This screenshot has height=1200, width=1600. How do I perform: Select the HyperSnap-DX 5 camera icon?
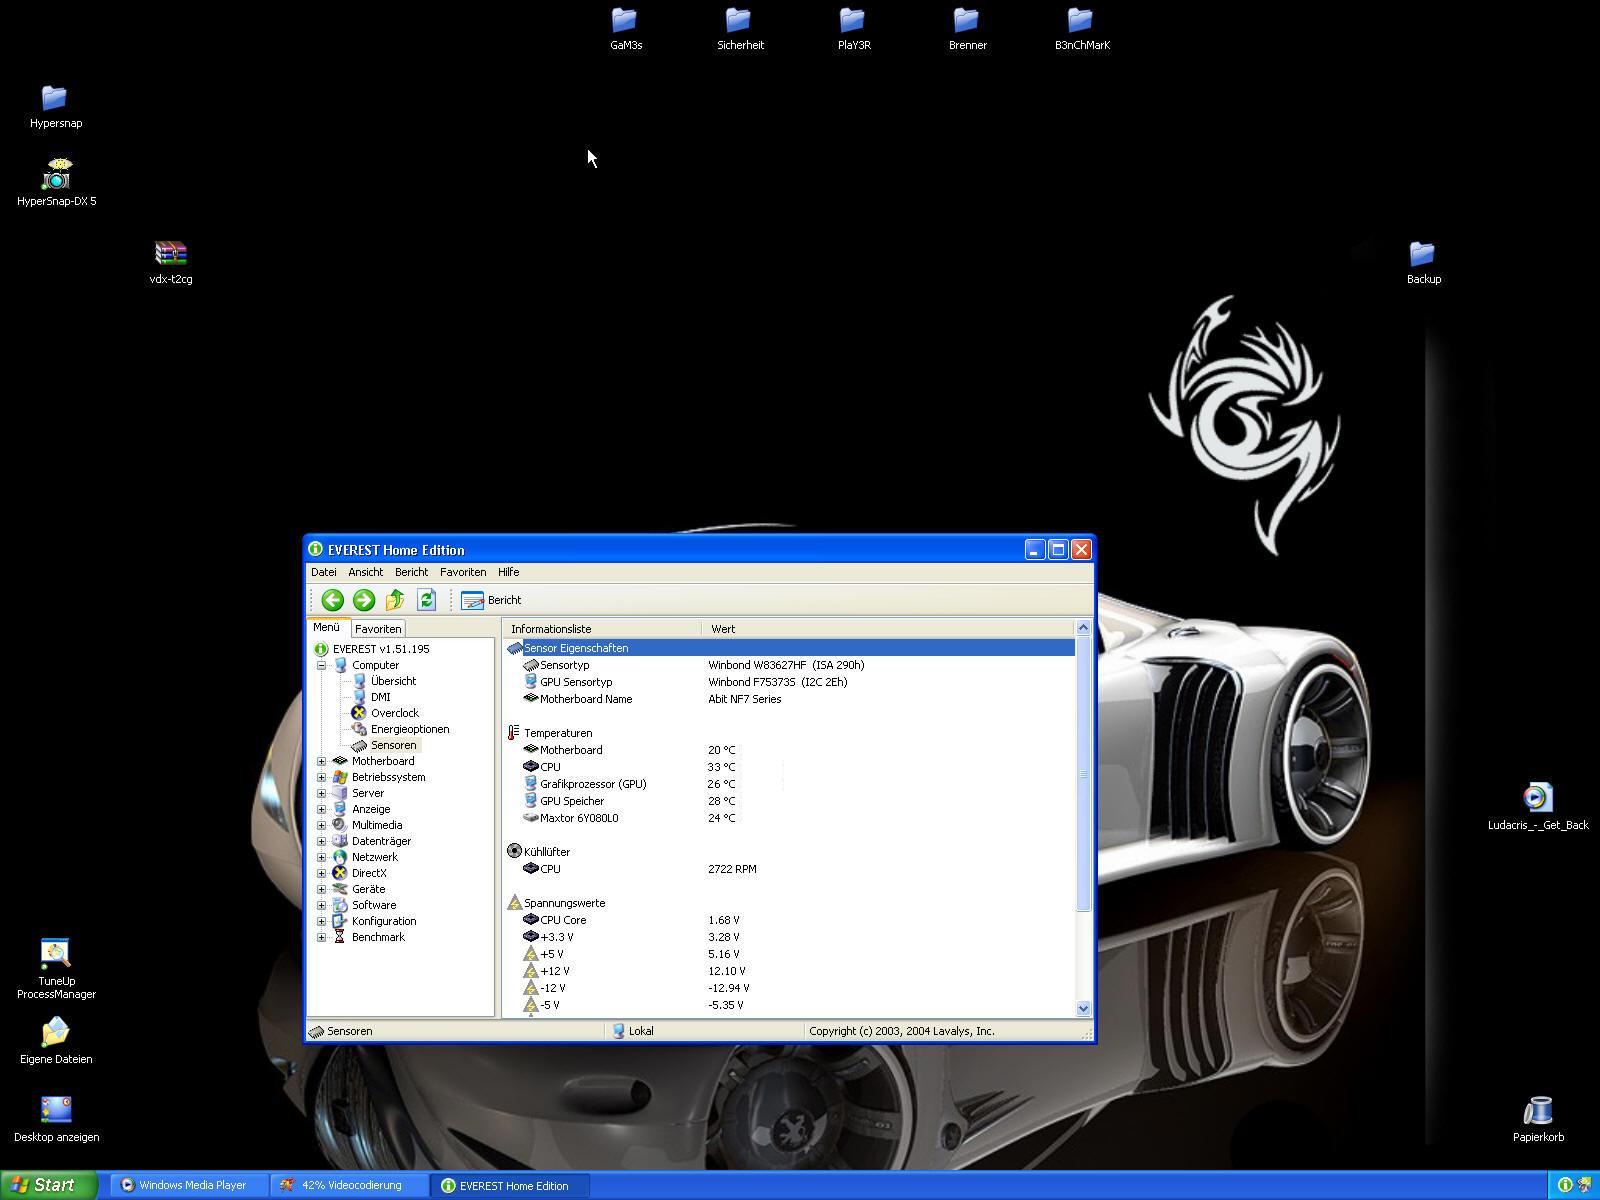click(57, 182)
